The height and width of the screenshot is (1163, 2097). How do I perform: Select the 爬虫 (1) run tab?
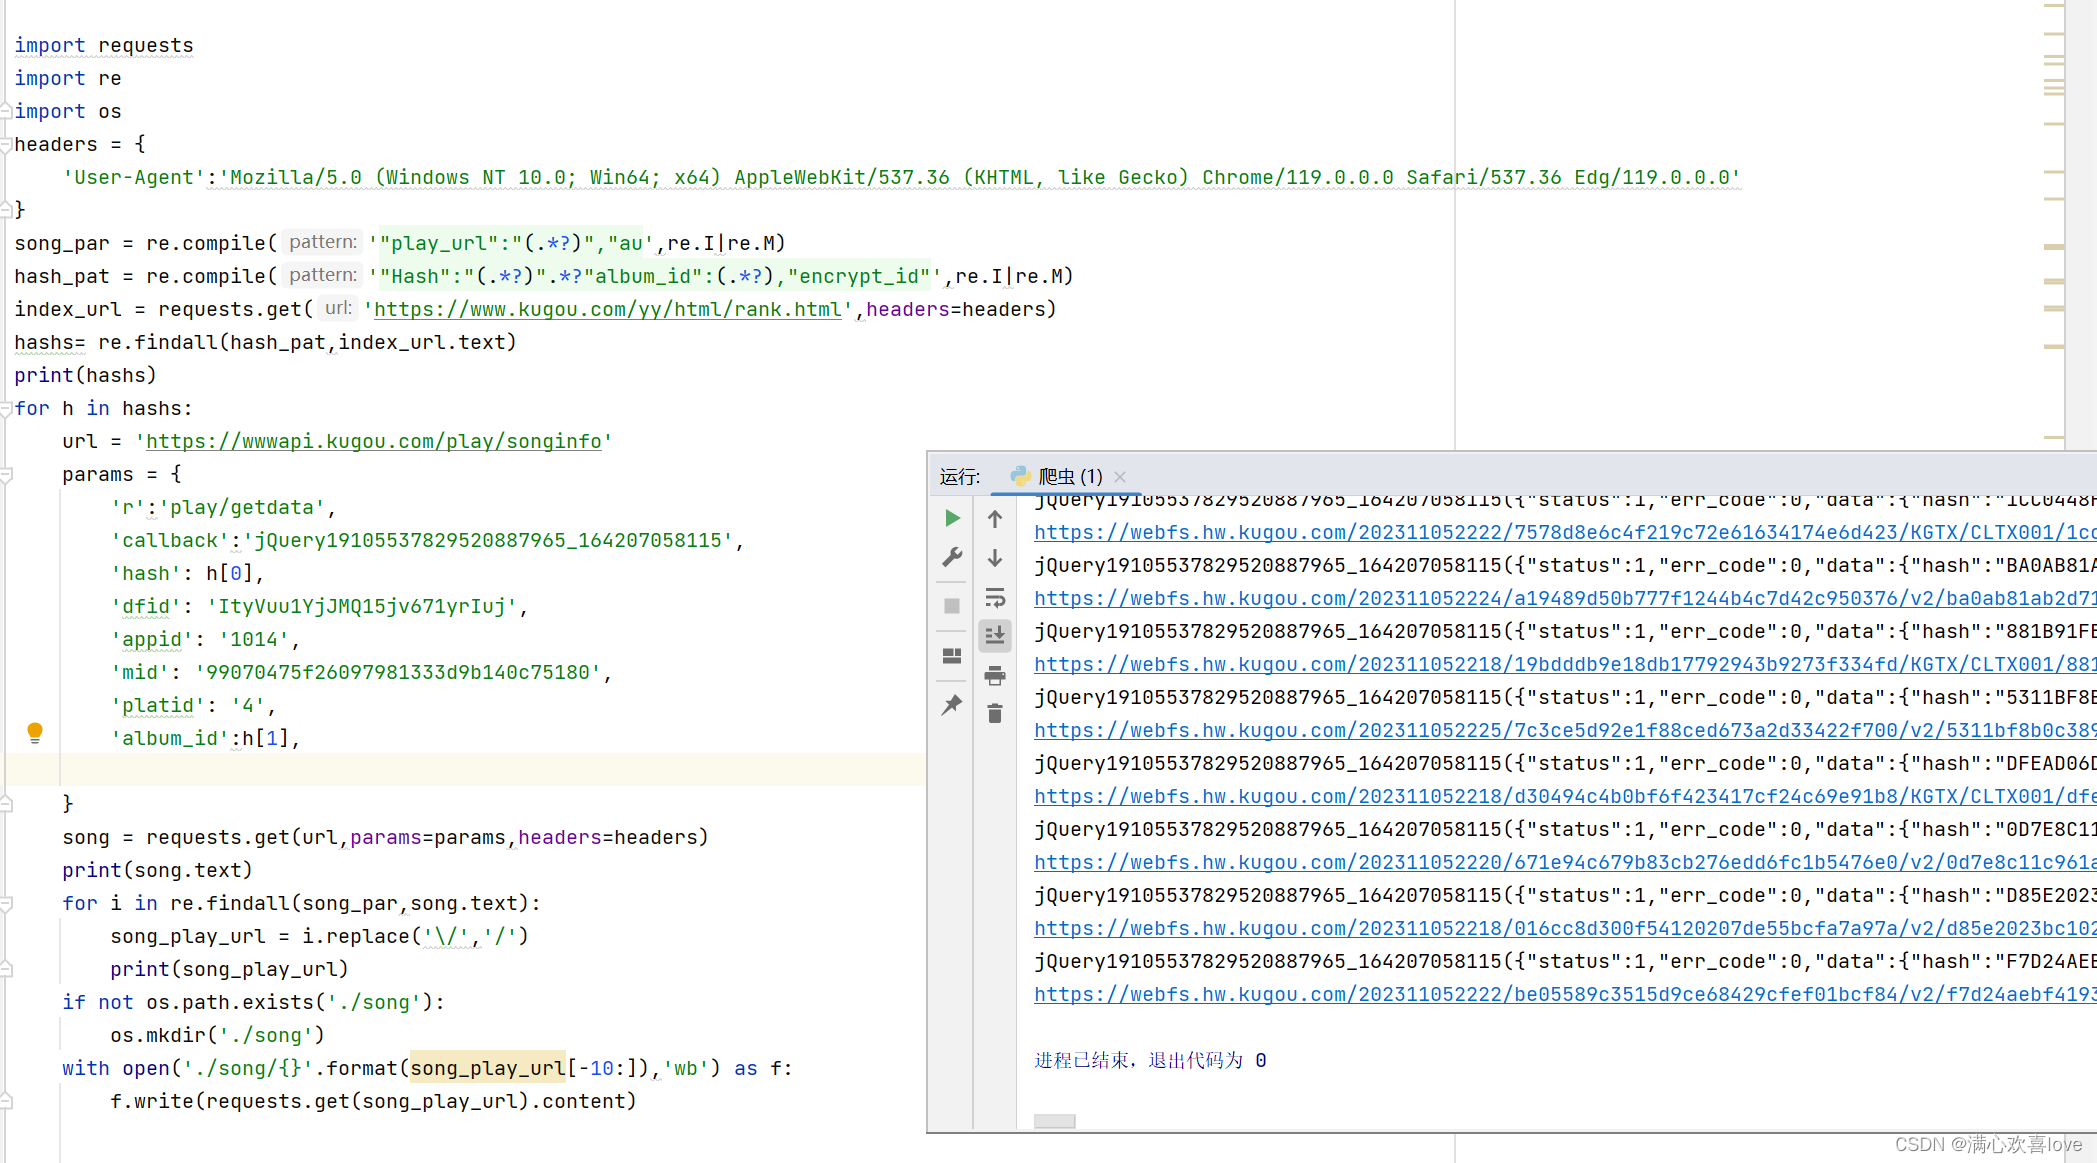click(1067, 476)
